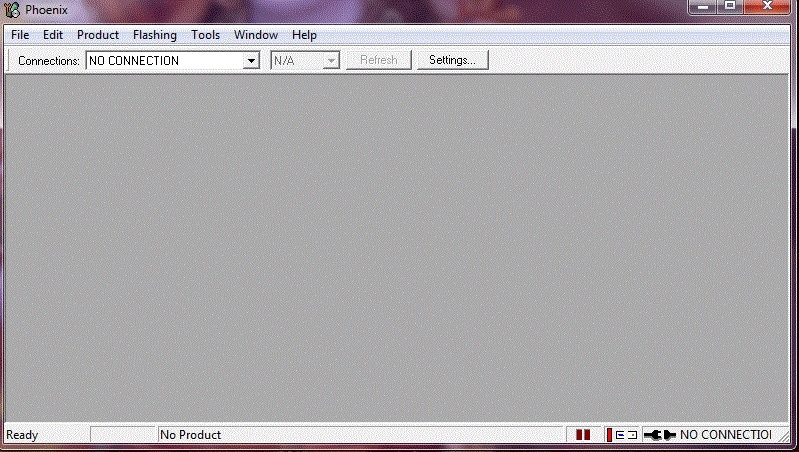Open the File menu

20,35
